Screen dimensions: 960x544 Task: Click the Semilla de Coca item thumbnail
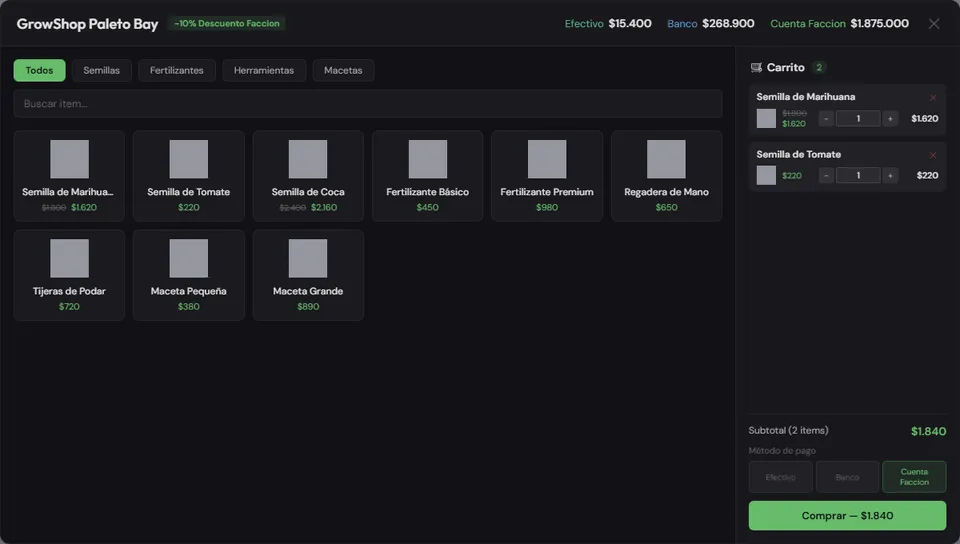(x=308, y=159)
